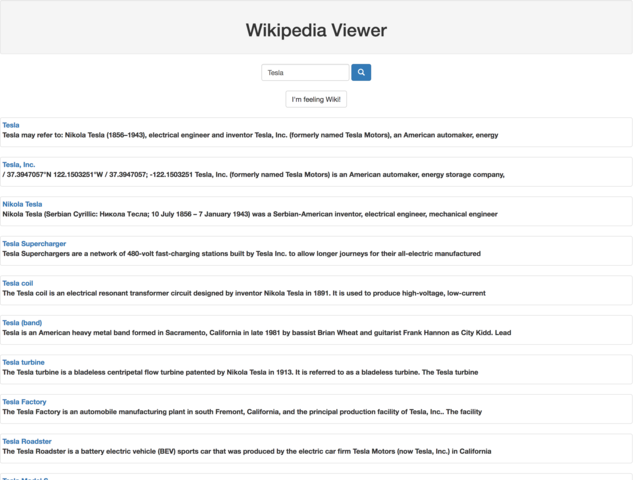Open the Tesla disambiguation result link
Screen dimensions: 640x480
point(11,125)
